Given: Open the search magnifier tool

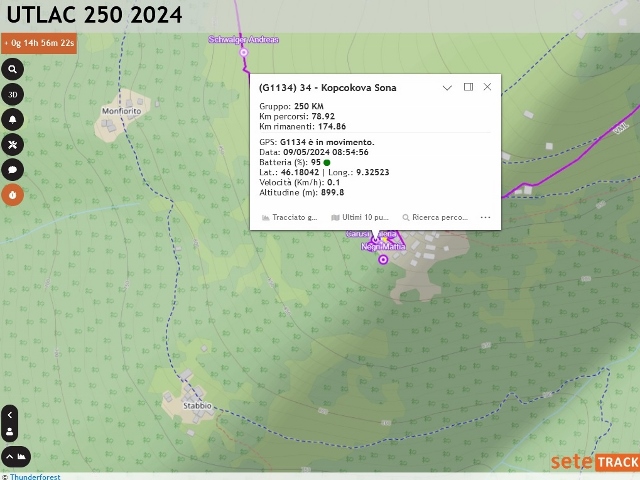Looking at the screenshot, I should (x=13, y=69).
